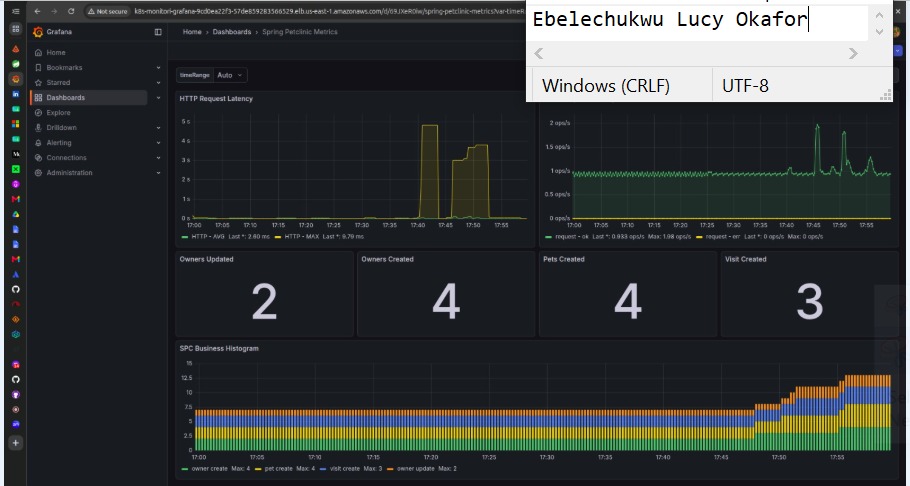Open the timeRange Auto dropdown

(x=230, y=75)
